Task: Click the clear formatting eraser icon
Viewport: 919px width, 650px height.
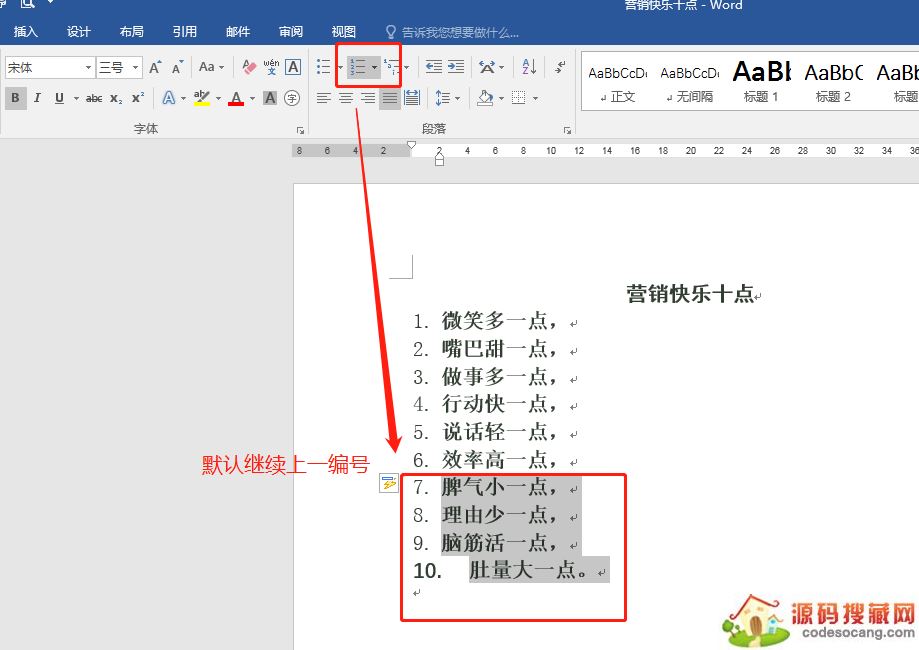Action: (249, 67)
